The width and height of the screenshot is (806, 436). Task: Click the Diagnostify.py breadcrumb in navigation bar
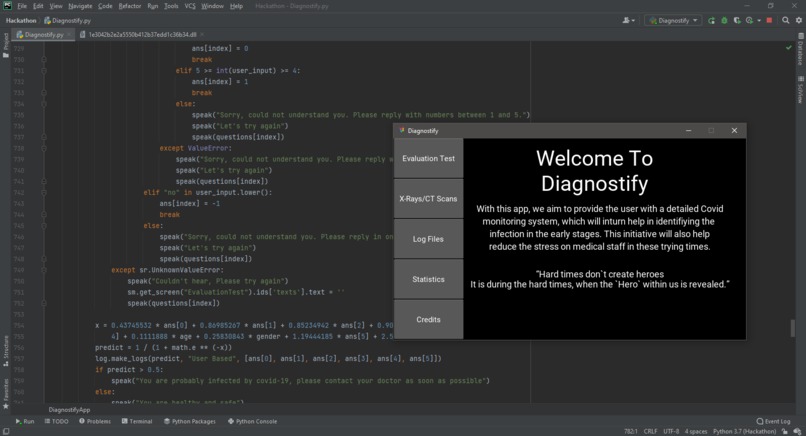point(67,21)
